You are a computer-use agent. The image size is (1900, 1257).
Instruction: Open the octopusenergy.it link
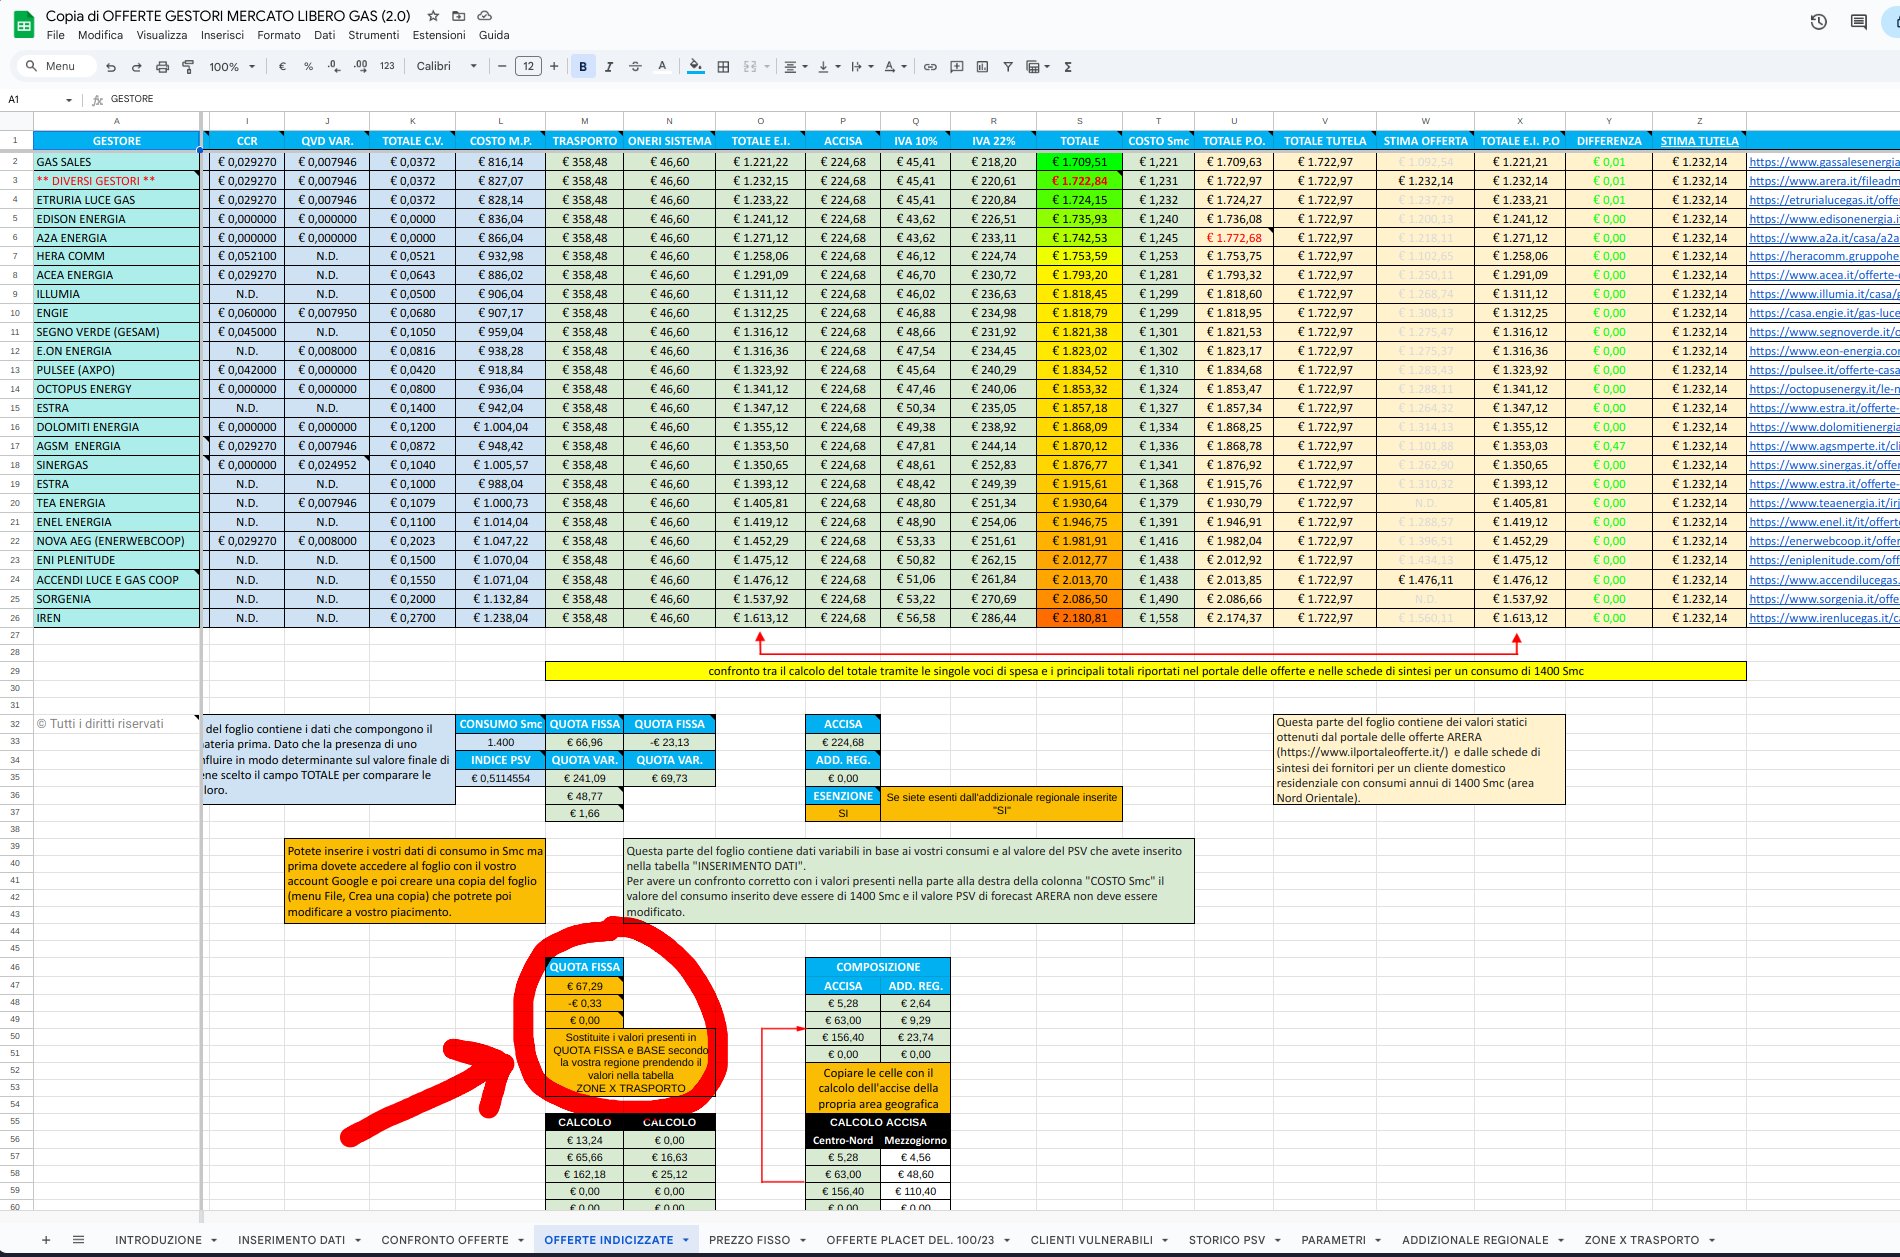point(1824,389)
